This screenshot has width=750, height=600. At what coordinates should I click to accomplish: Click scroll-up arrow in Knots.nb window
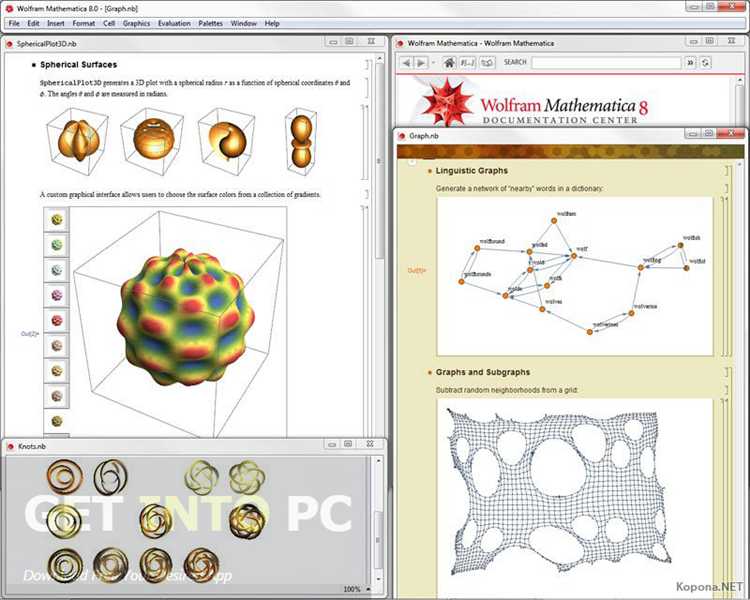click(x=378, y=461)
